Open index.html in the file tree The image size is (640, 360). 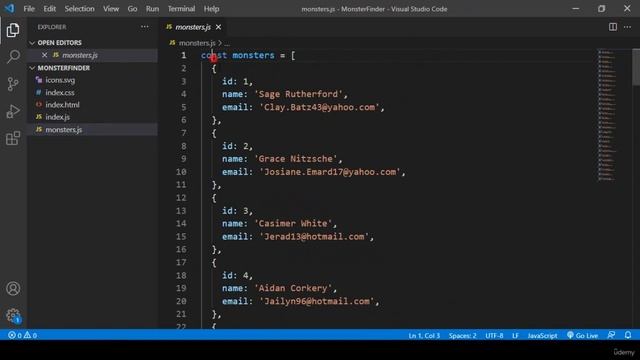(x=62, y=105)
